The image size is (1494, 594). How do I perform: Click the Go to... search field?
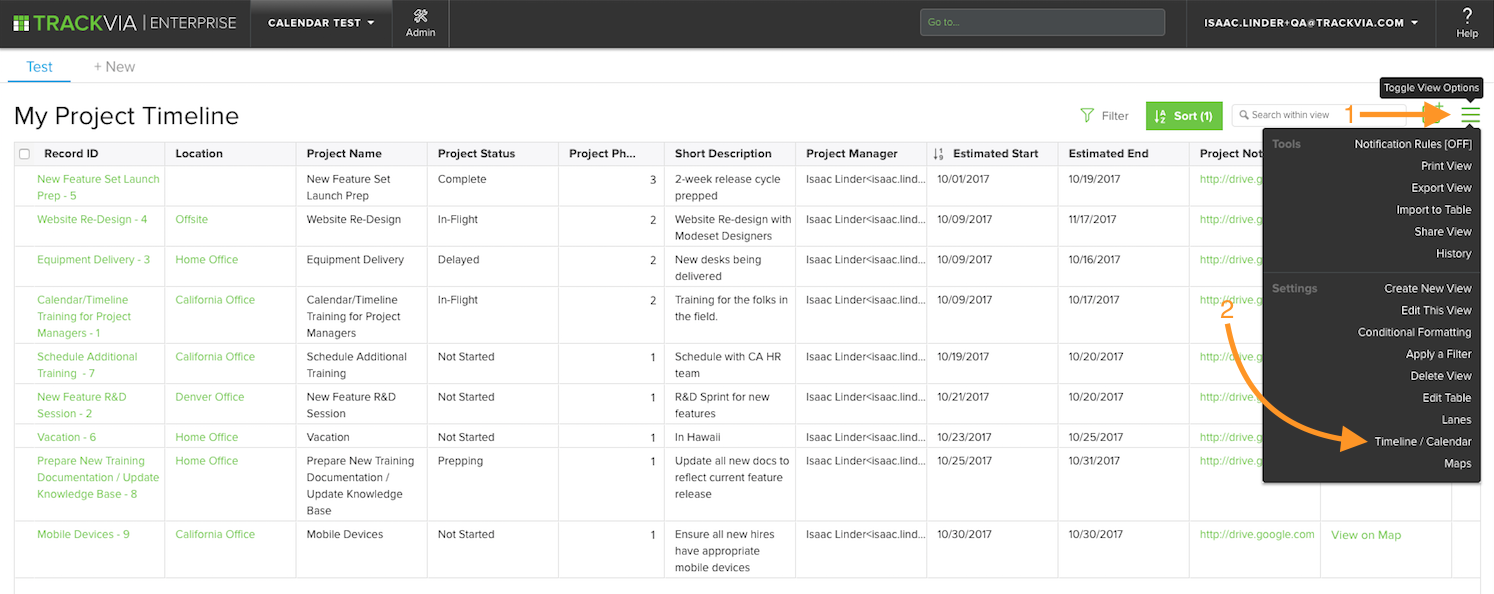[1042, 22]
